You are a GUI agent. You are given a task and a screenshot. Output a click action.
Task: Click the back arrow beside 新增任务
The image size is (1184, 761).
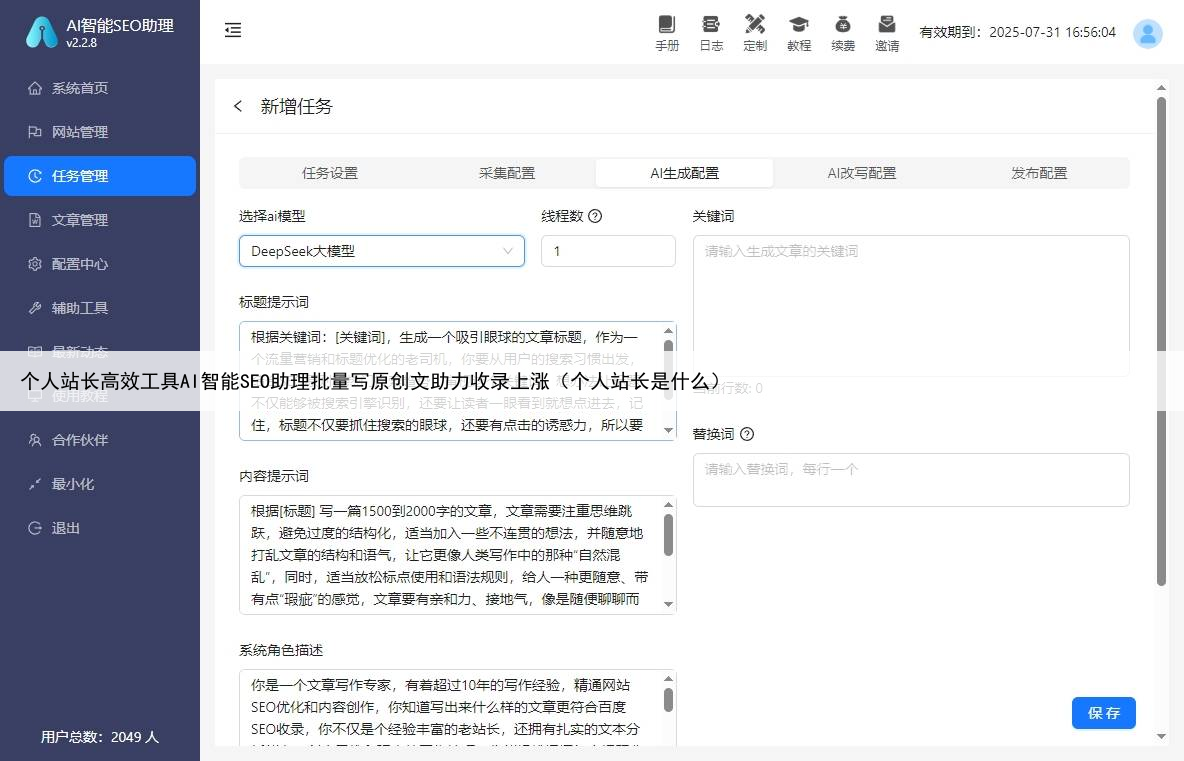click(x=238, y=106)
